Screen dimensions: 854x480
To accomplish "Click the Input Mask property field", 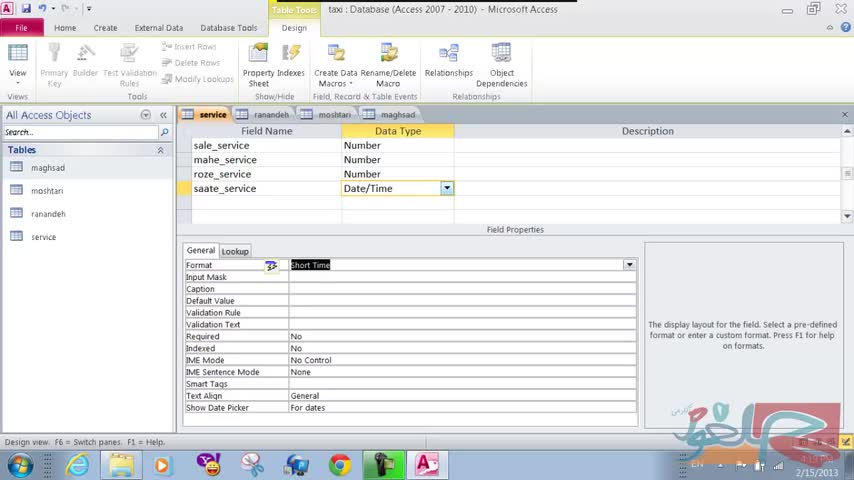I will point(462,277).
